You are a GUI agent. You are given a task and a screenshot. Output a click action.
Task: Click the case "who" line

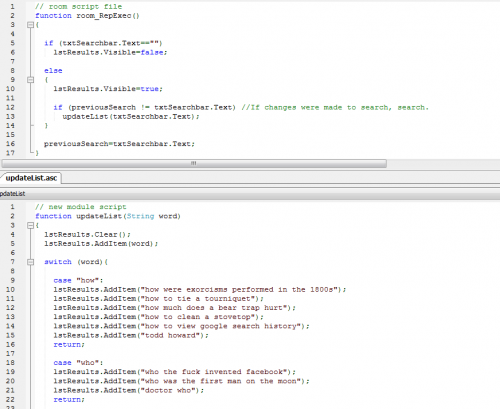(78, 363)
